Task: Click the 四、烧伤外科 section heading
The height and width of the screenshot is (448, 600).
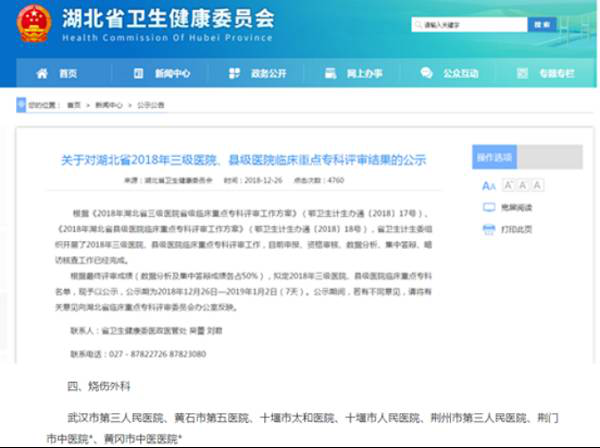Action: (x=99, y=386)
